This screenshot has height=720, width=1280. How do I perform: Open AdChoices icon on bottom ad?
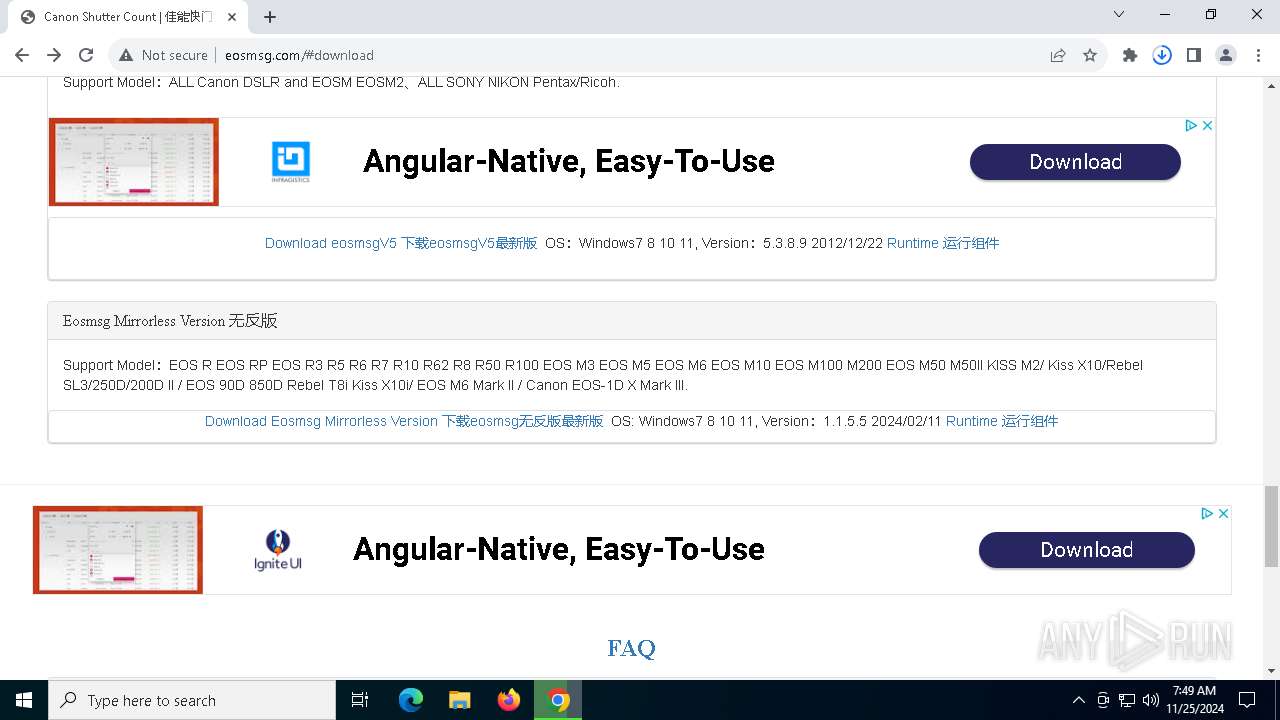point(1207,513)
